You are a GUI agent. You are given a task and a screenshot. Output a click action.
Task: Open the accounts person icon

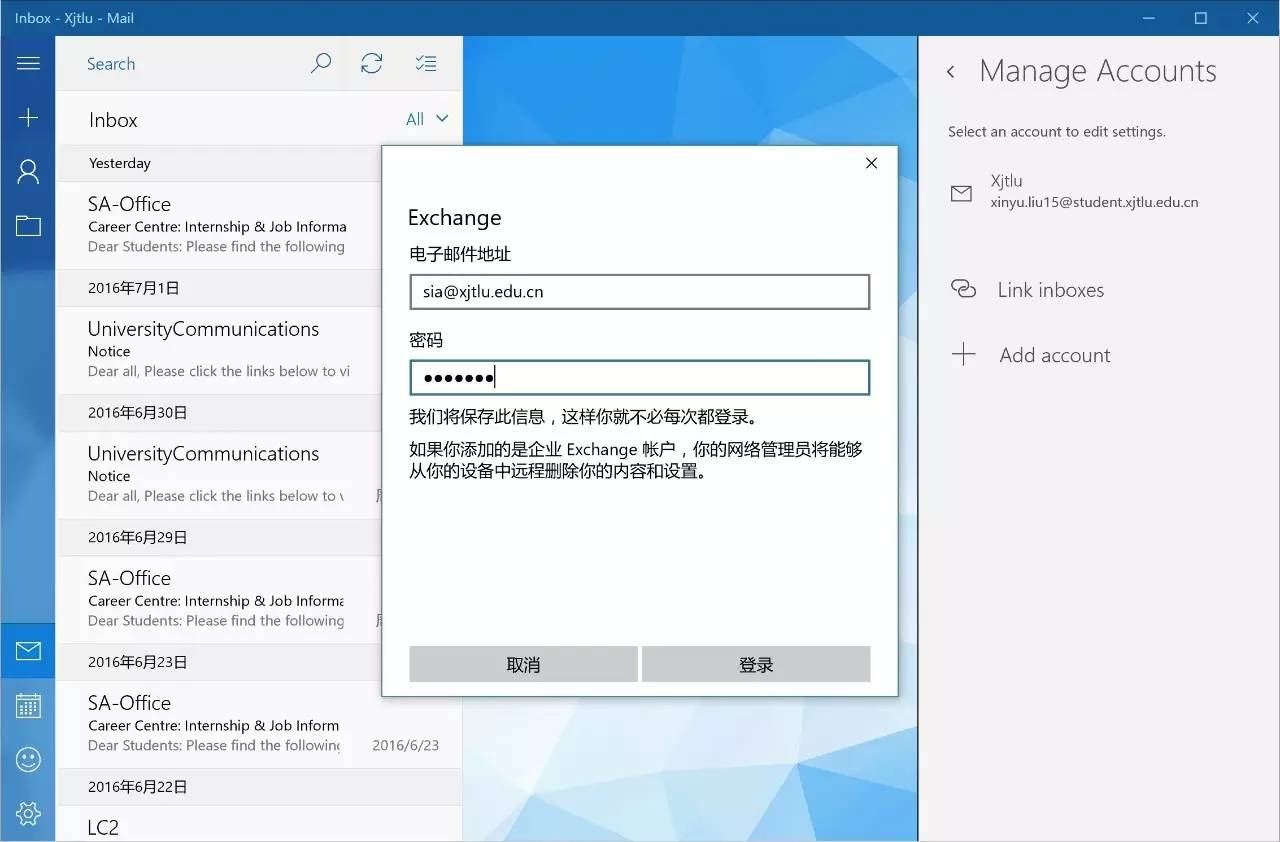28,172
